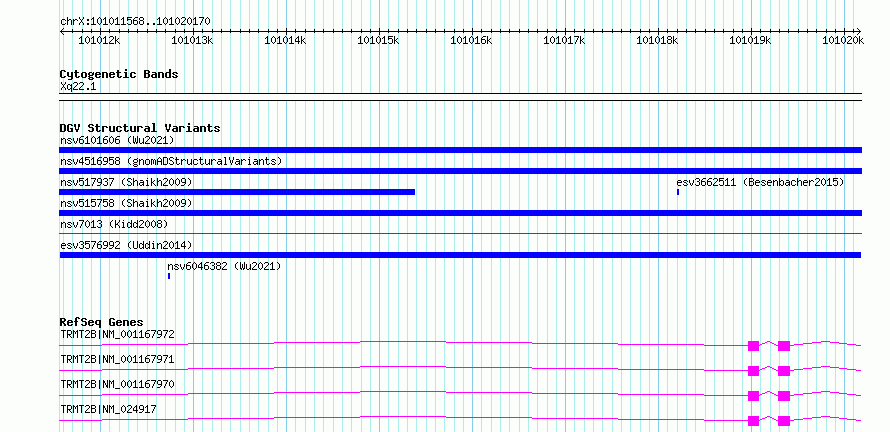Image resolution: width=890 pixels, height=432 pixels.
Task: Open variant nsv517937 (Shaikh2009) label
Action: click(x=126, y=182)
